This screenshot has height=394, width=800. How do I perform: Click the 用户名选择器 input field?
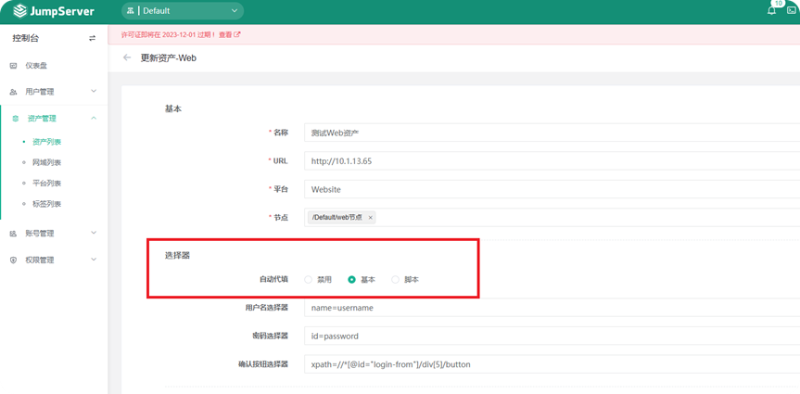point(552,308)
